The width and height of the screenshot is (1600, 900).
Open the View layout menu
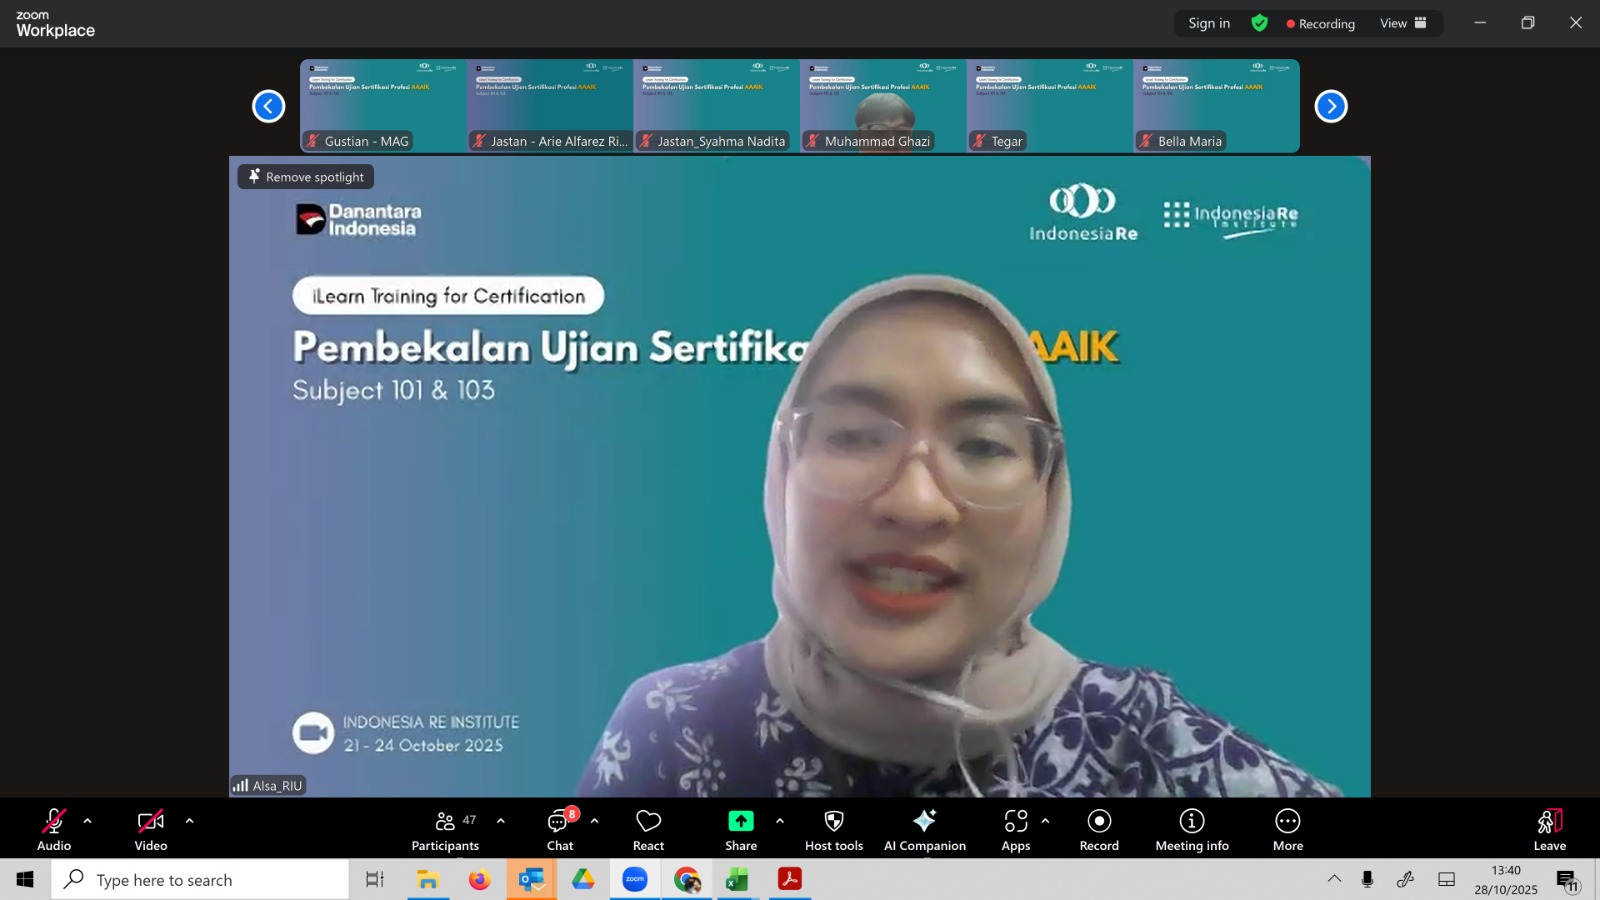pyautogui.click(x=1403, y=23)
